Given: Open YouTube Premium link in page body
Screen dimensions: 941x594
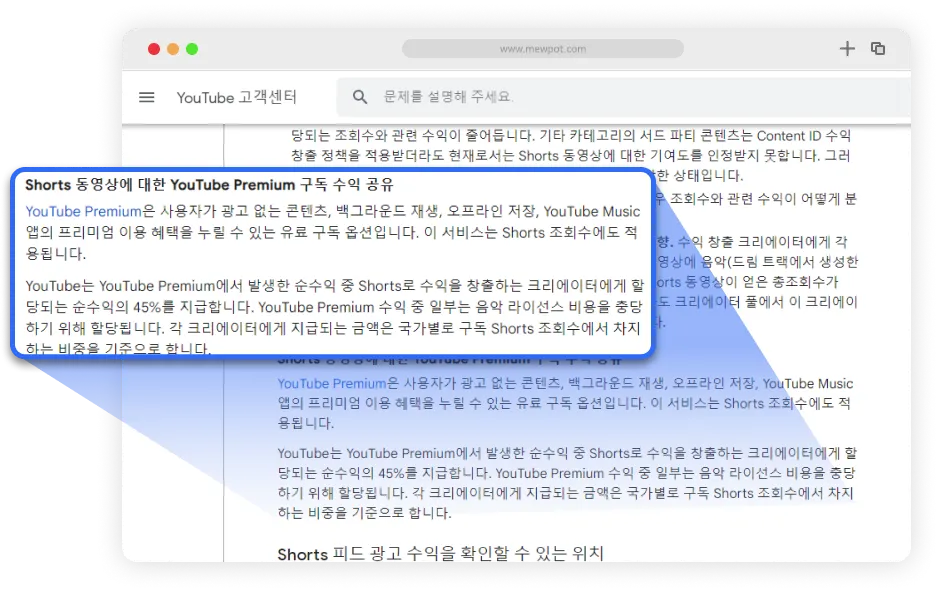Looking at the screenshot, I should [332, 383].
